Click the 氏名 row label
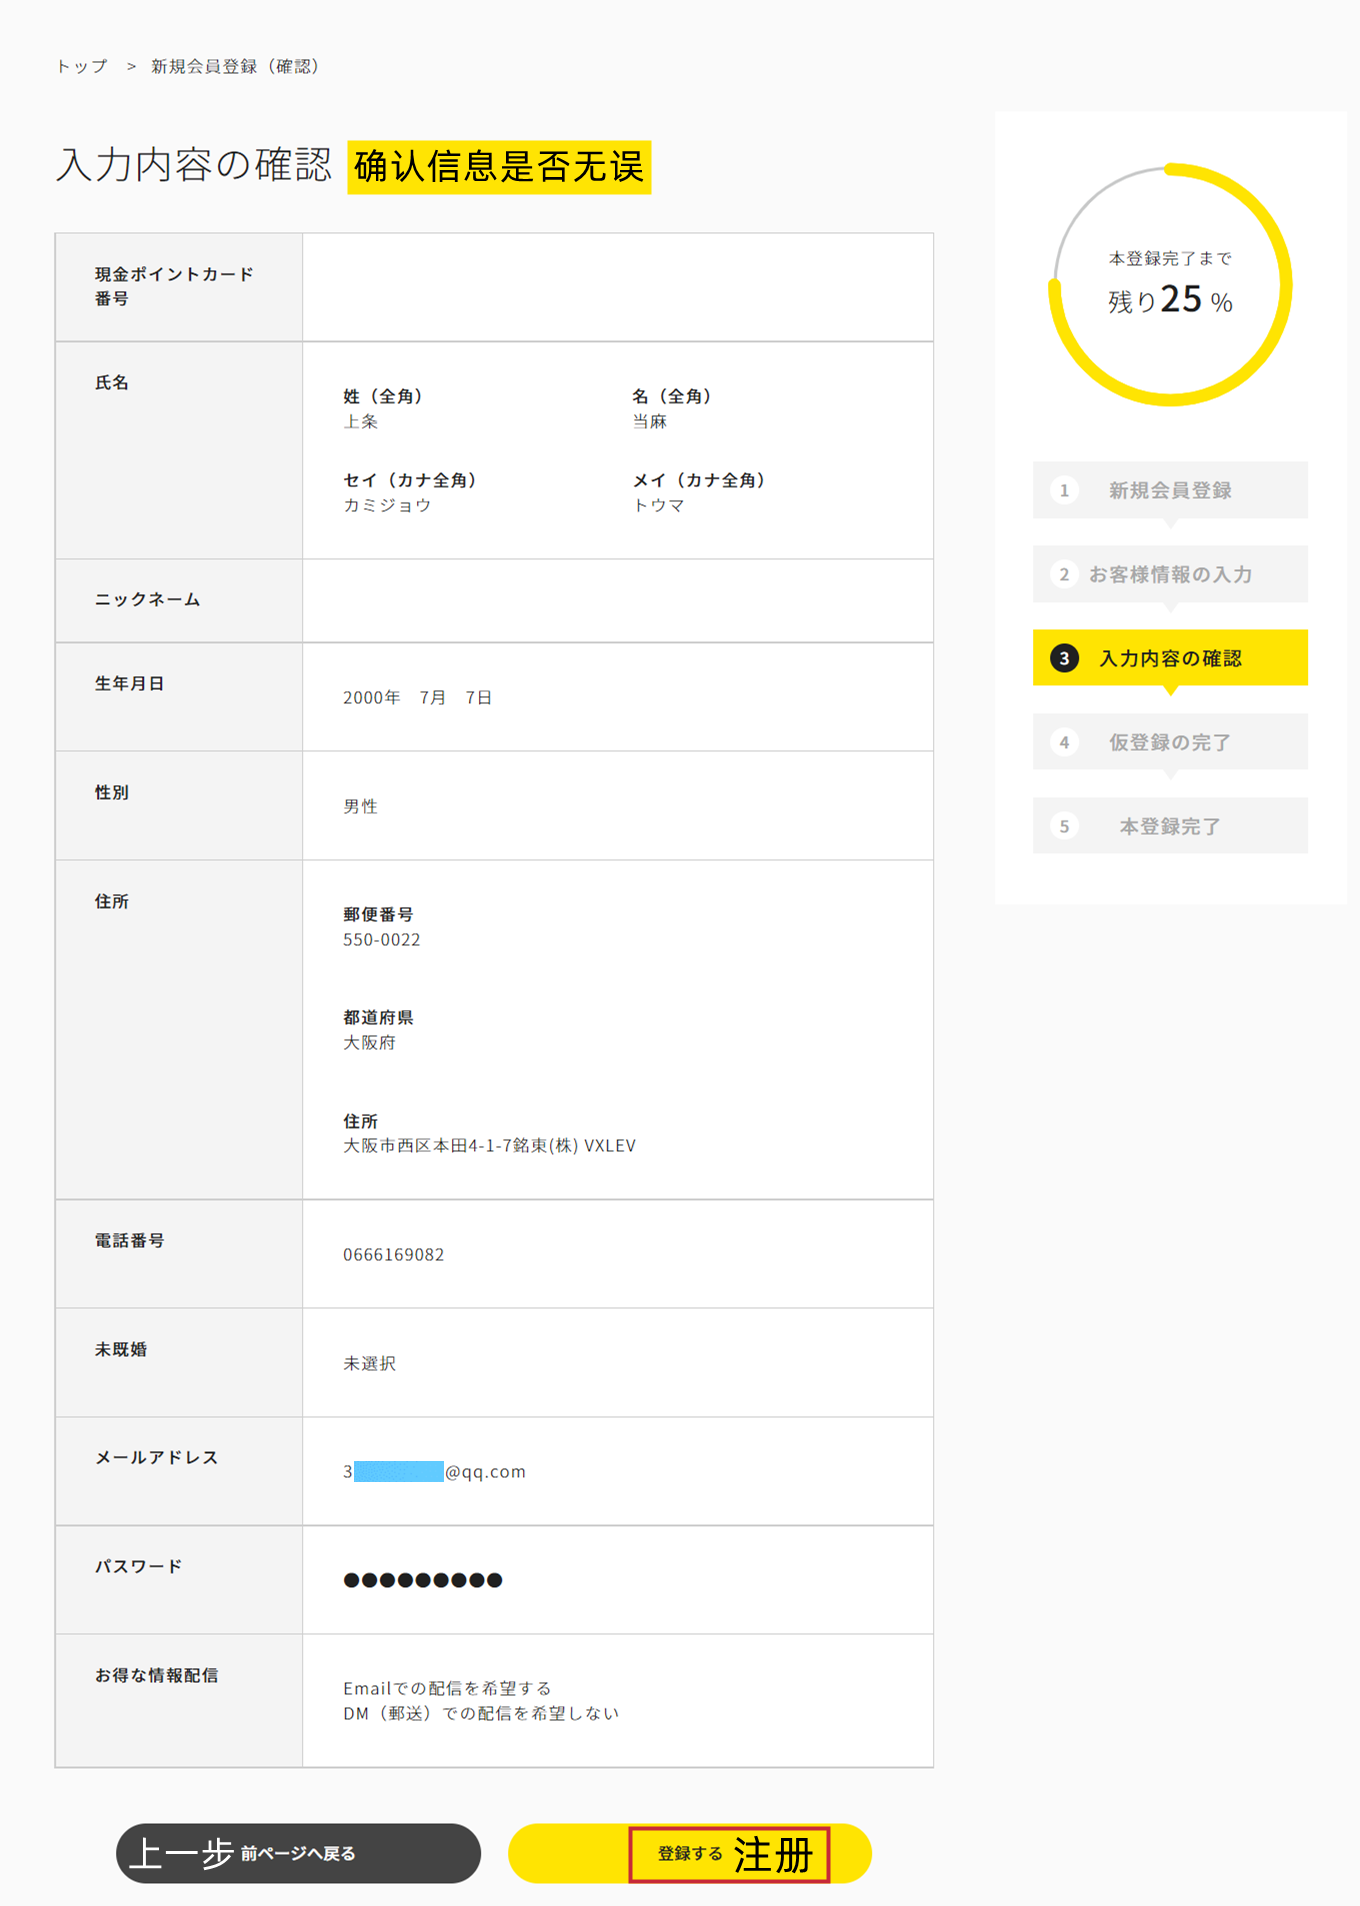The height and width of the screenshot is (1906, 1360). [112, 383]
